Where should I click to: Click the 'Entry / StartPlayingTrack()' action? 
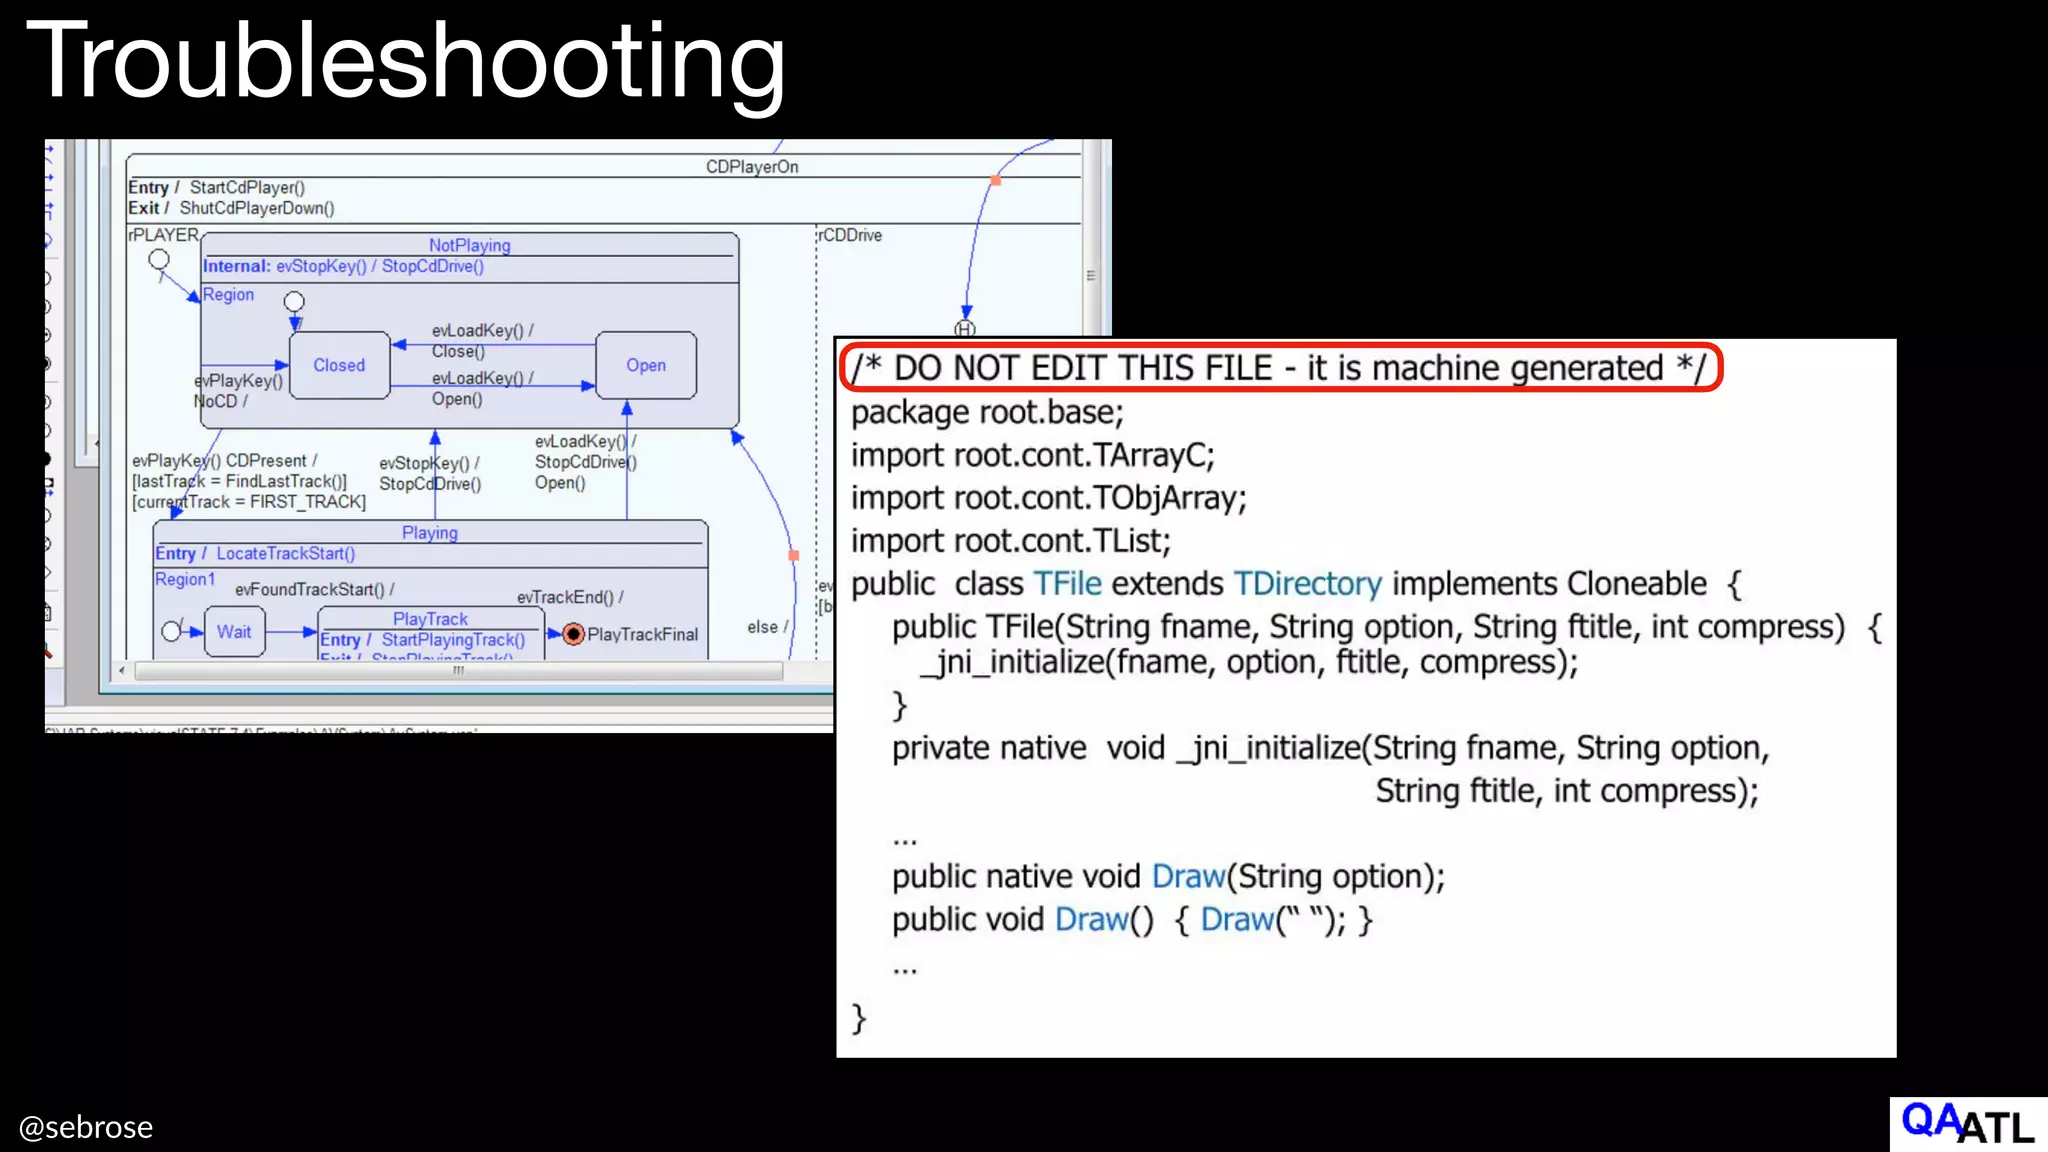click(x=422, y=640)
